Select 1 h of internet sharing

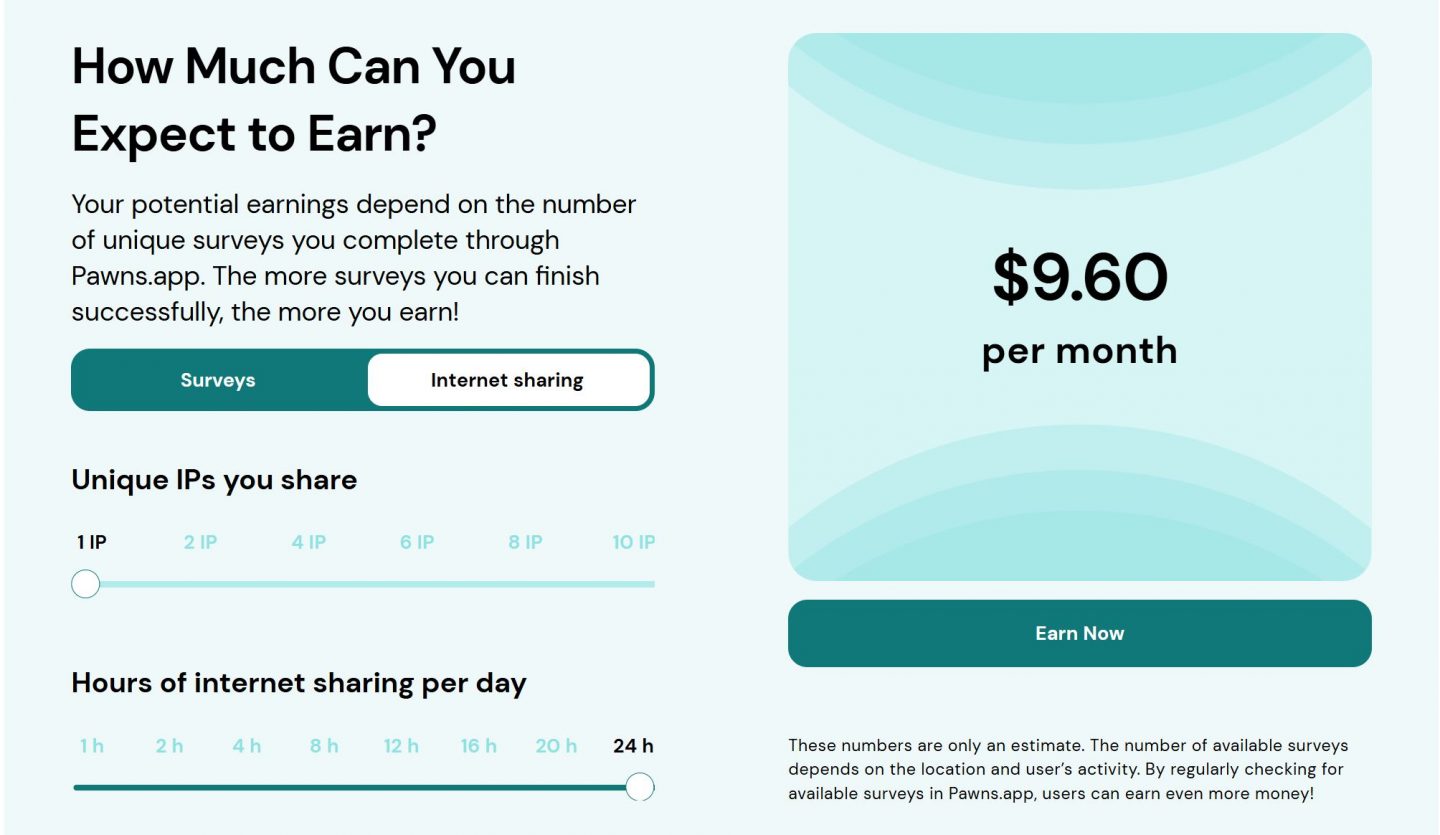tap(90, 745)
